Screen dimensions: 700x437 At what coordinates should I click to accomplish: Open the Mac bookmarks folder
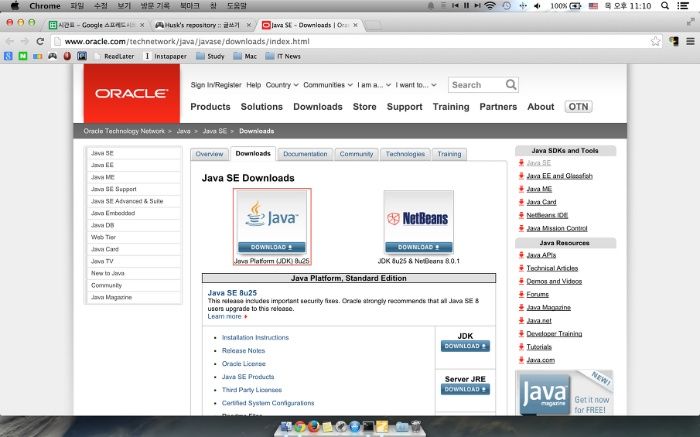[x=245, y=56]
